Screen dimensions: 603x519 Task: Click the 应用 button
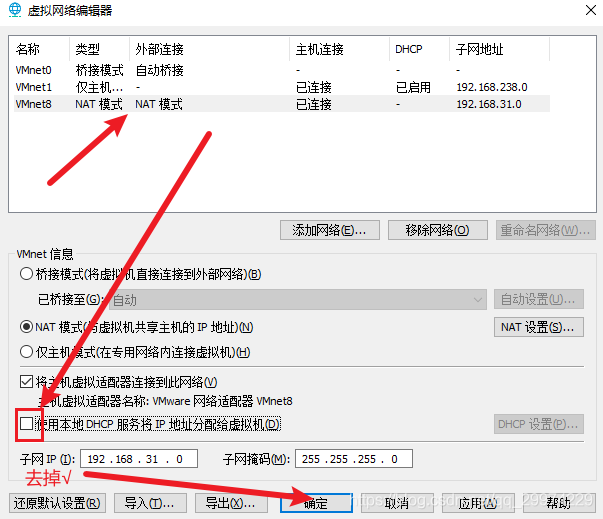478,503
